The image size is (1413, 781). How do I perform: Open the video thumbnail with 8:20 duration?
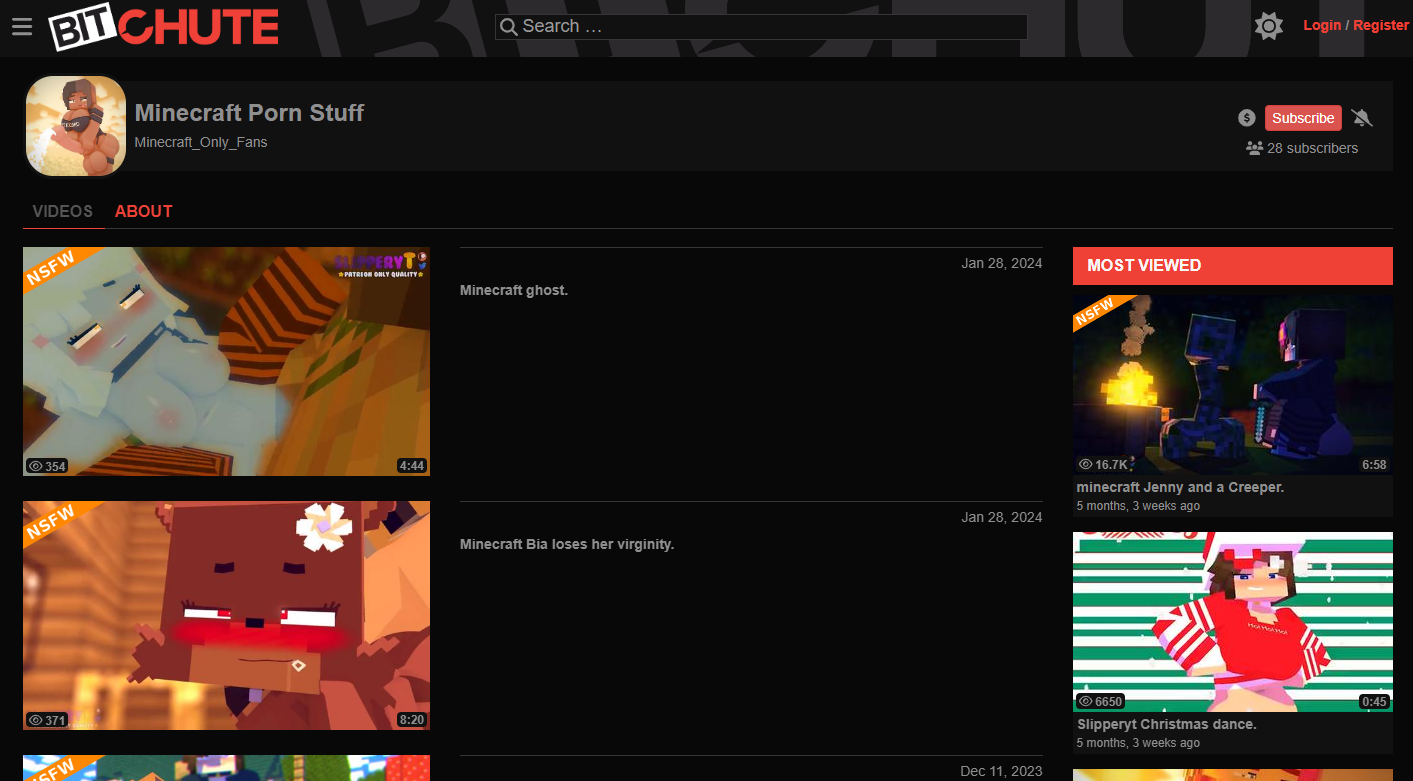(x=226, y=615)
